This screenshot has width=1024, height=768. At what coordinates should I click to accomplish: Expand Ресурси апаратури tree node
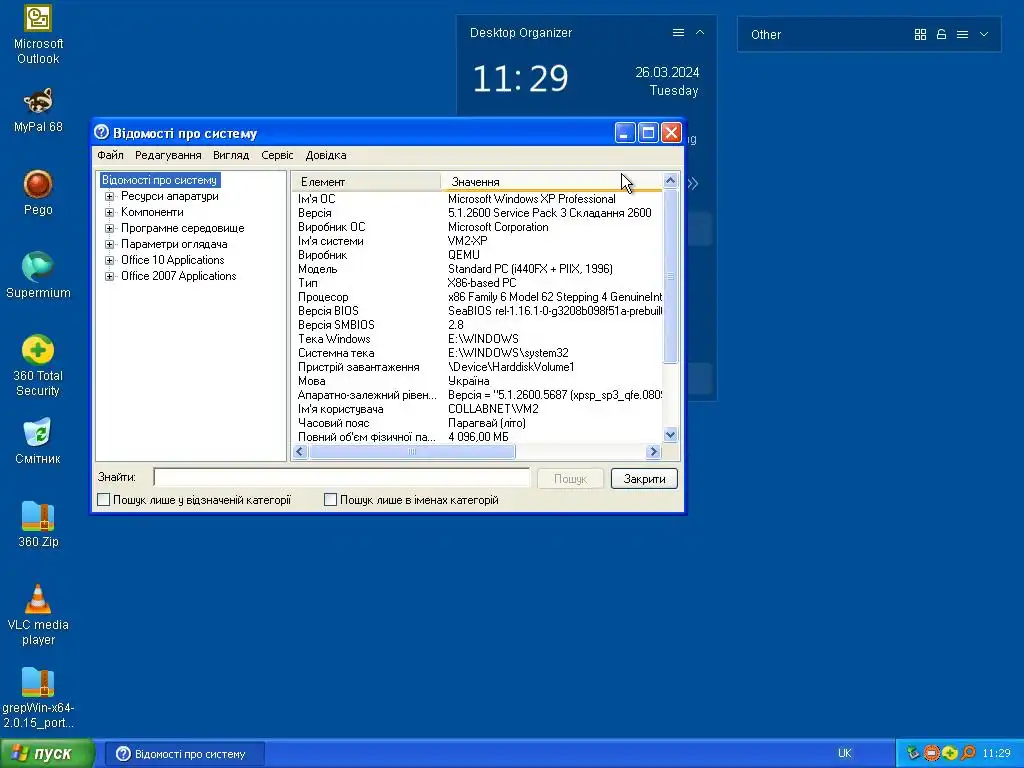(x=109, y=197)
